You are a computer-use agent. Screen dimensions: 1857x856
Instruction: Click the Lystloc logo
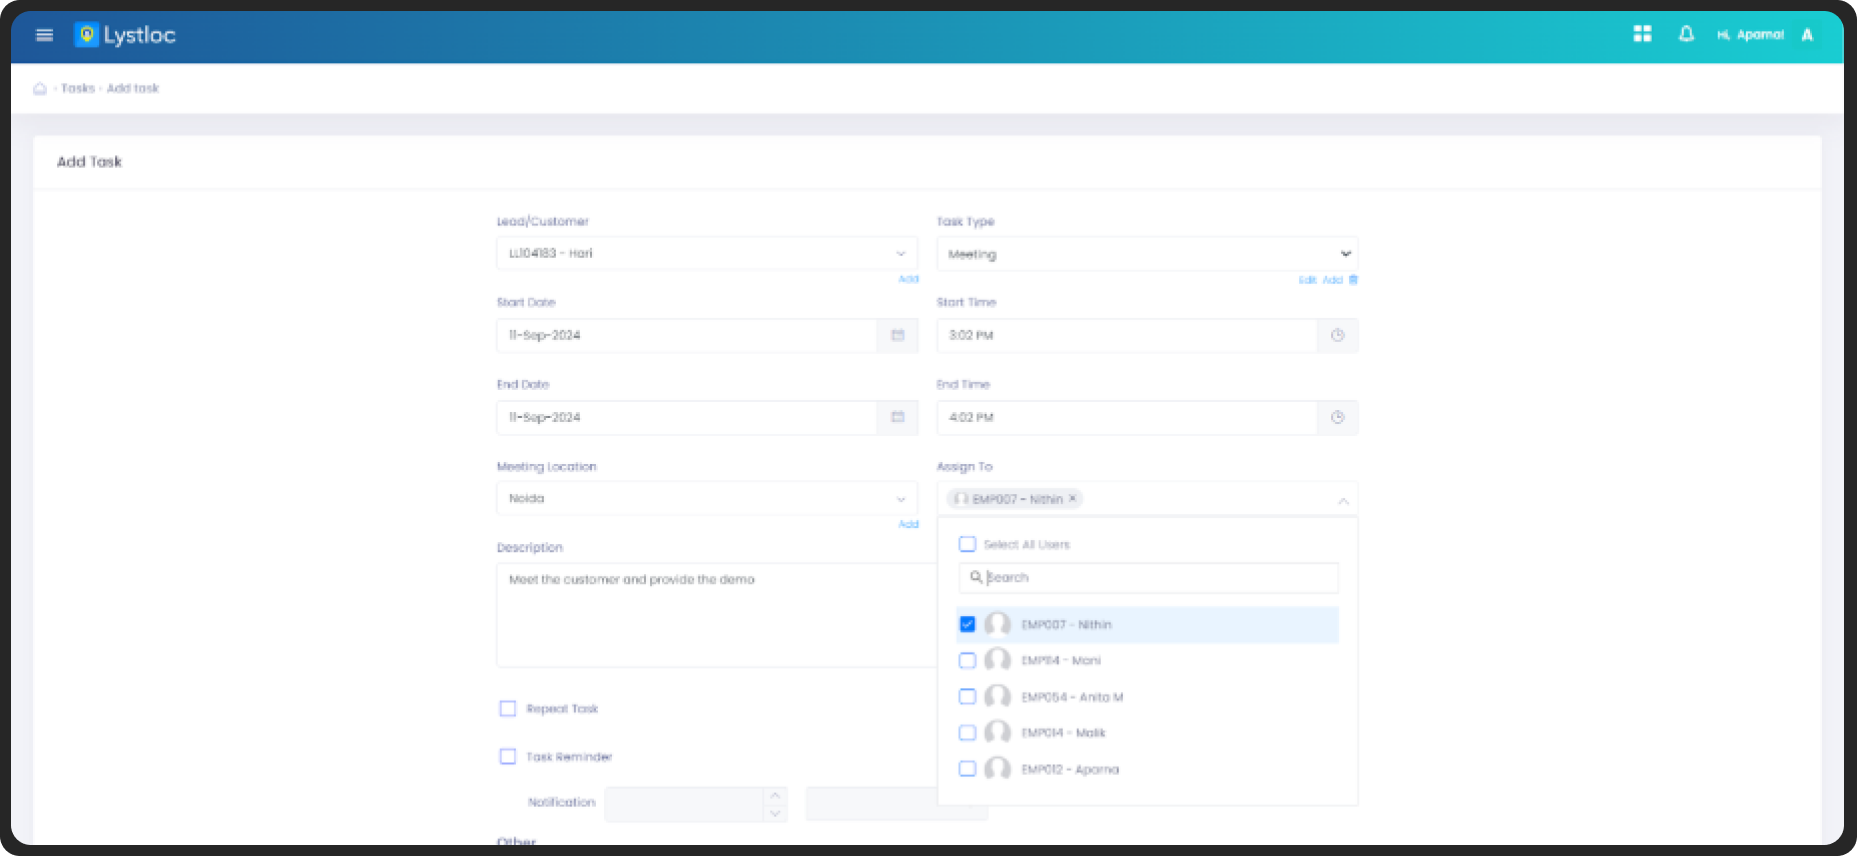pyautogui.click(x=126, y=35)
